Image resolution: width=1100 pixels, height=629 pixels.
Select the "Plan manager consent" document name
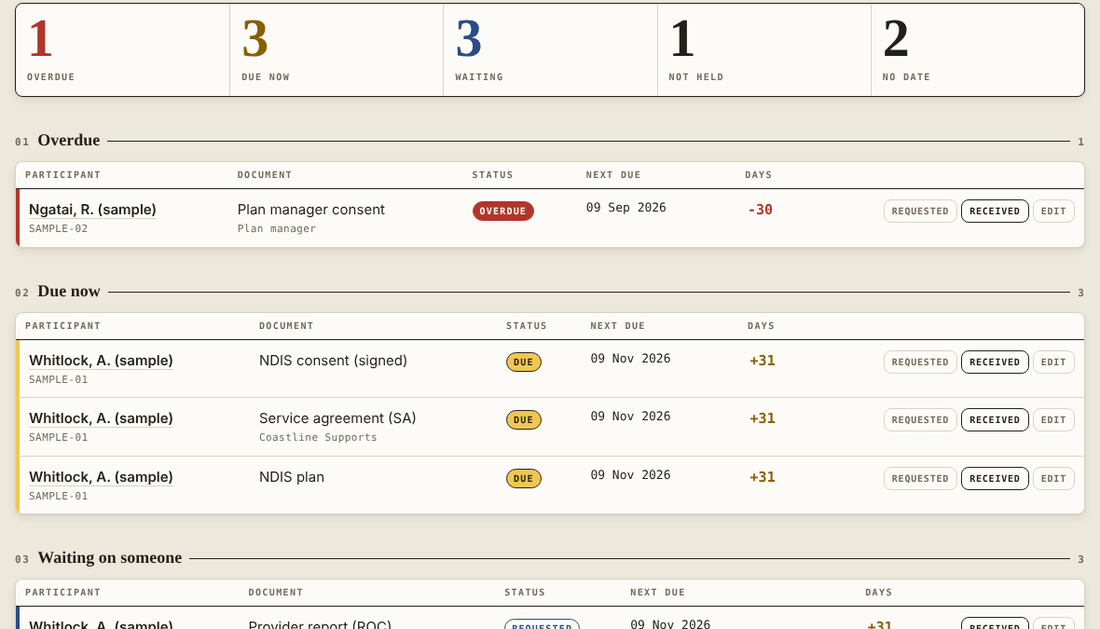tap(311, 210)
